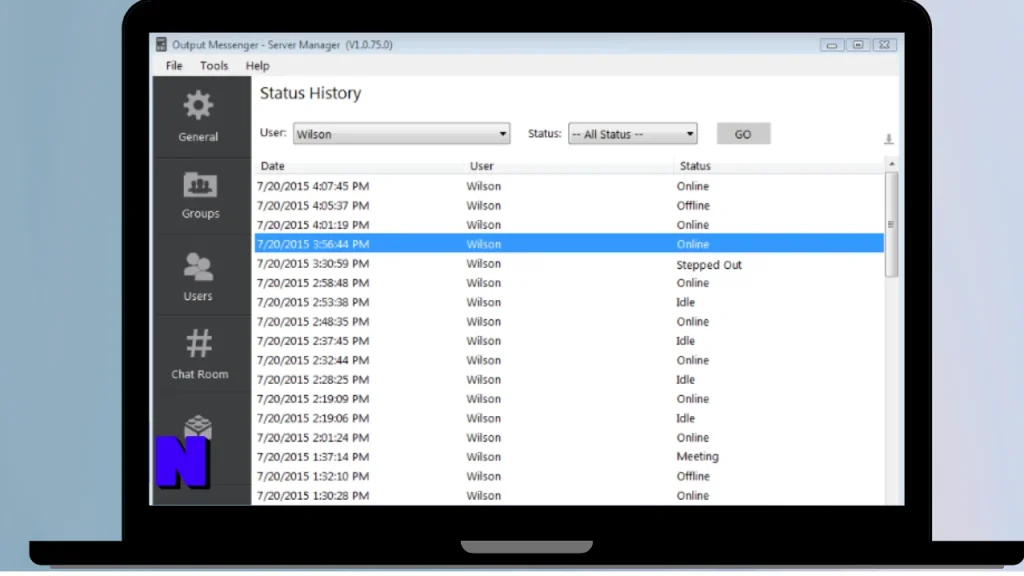Open the Help menu
1024x576 pixels.
pos(257,65)
